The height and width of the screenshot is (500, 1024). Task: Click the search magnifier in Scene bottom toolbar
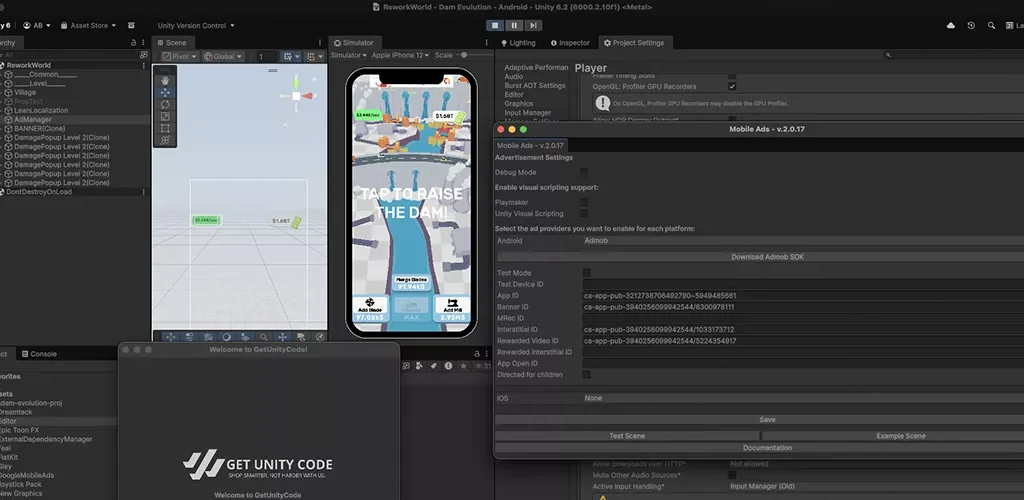263,337
